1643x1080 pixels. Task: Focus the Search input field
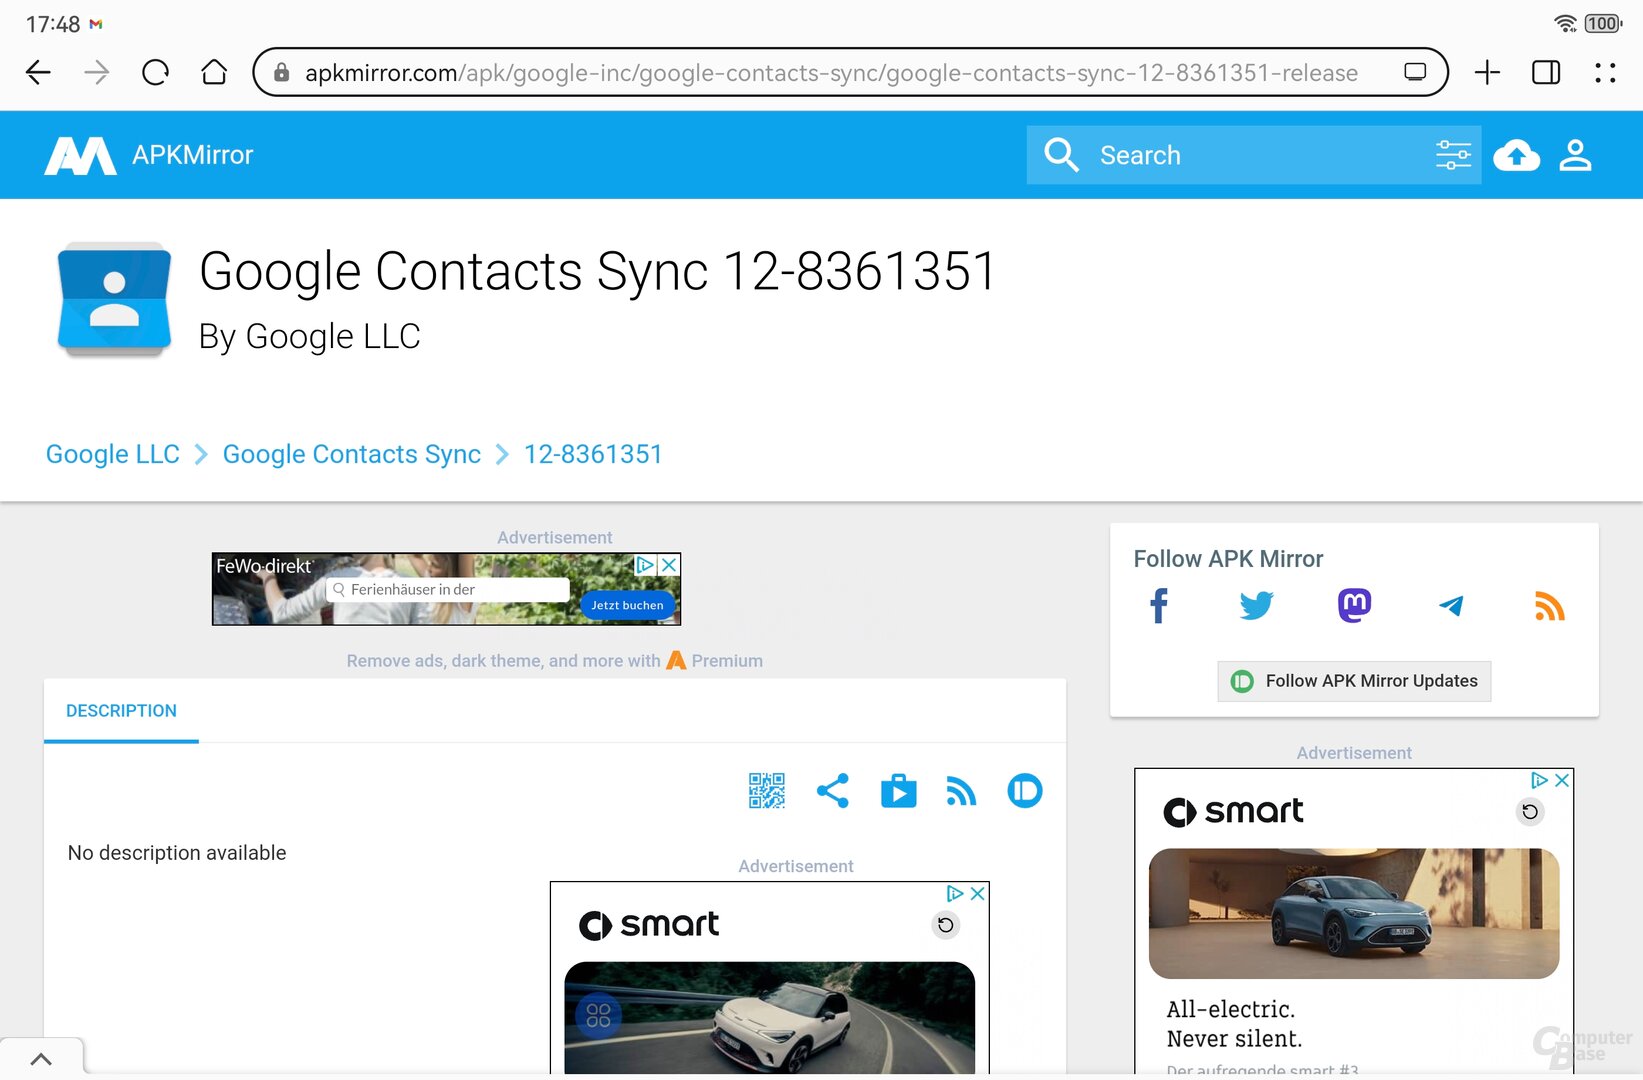point(1254,155)
